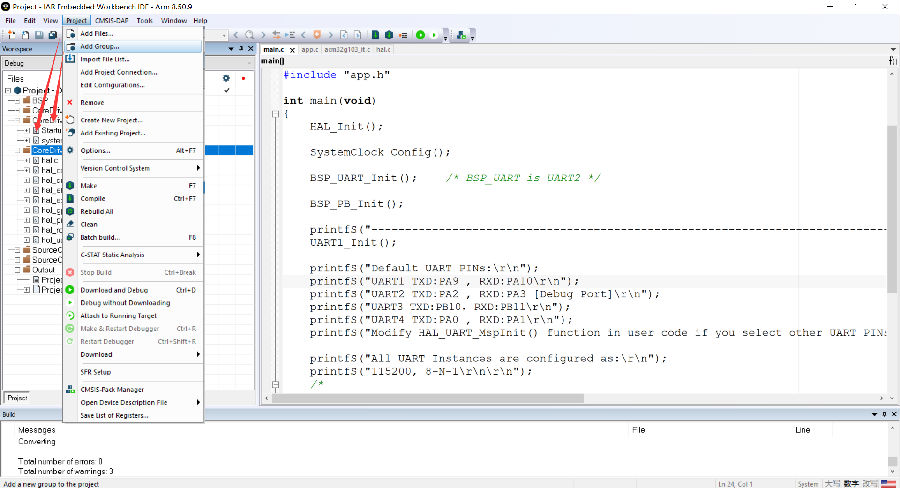Choose Rebuild All from Project menu

point(97,212)
